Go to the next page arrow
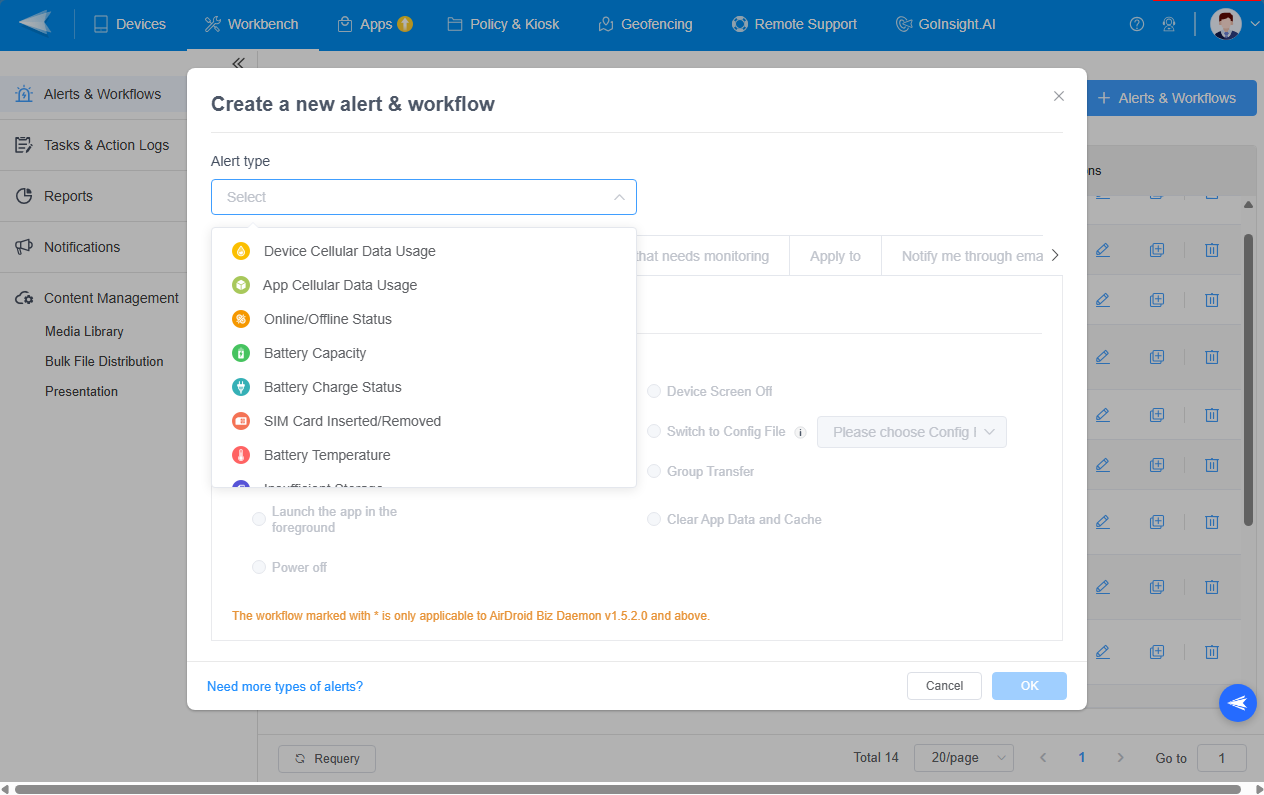The height and width of the screenshot is (795, 1264). coord(1121,758)
